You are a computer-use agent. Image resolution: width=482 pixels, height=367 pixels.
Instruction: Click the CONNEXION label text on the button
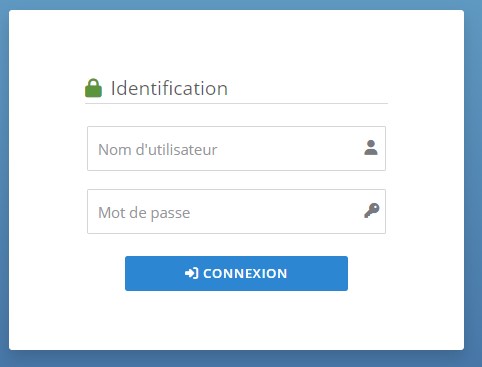[x=245, y=273]
